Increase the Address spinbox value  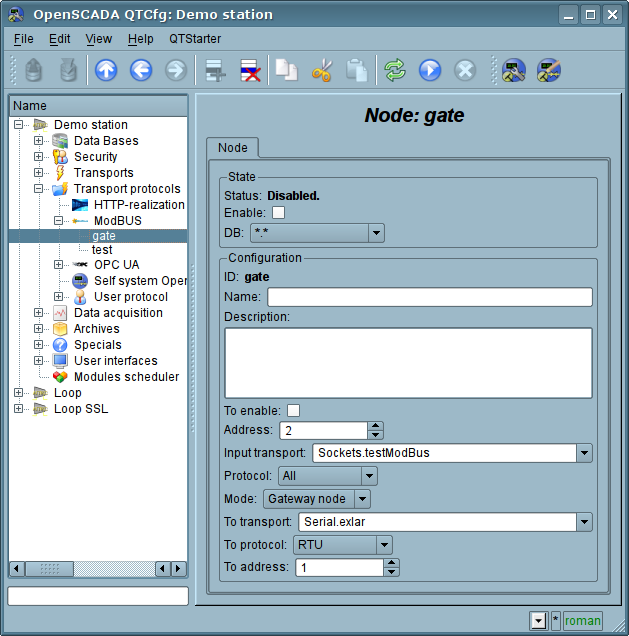click(376, 426)
